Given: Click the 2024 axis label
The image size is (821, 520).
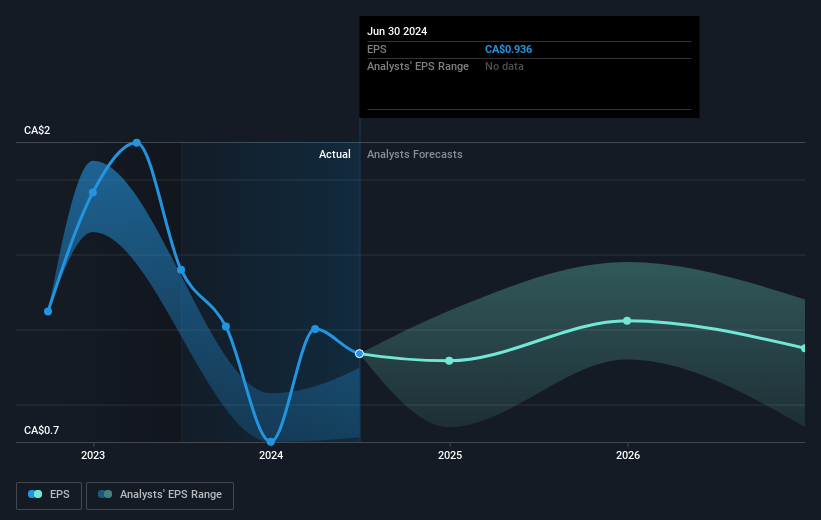Looking at the screenshot, I should click(x=271, y=456).
